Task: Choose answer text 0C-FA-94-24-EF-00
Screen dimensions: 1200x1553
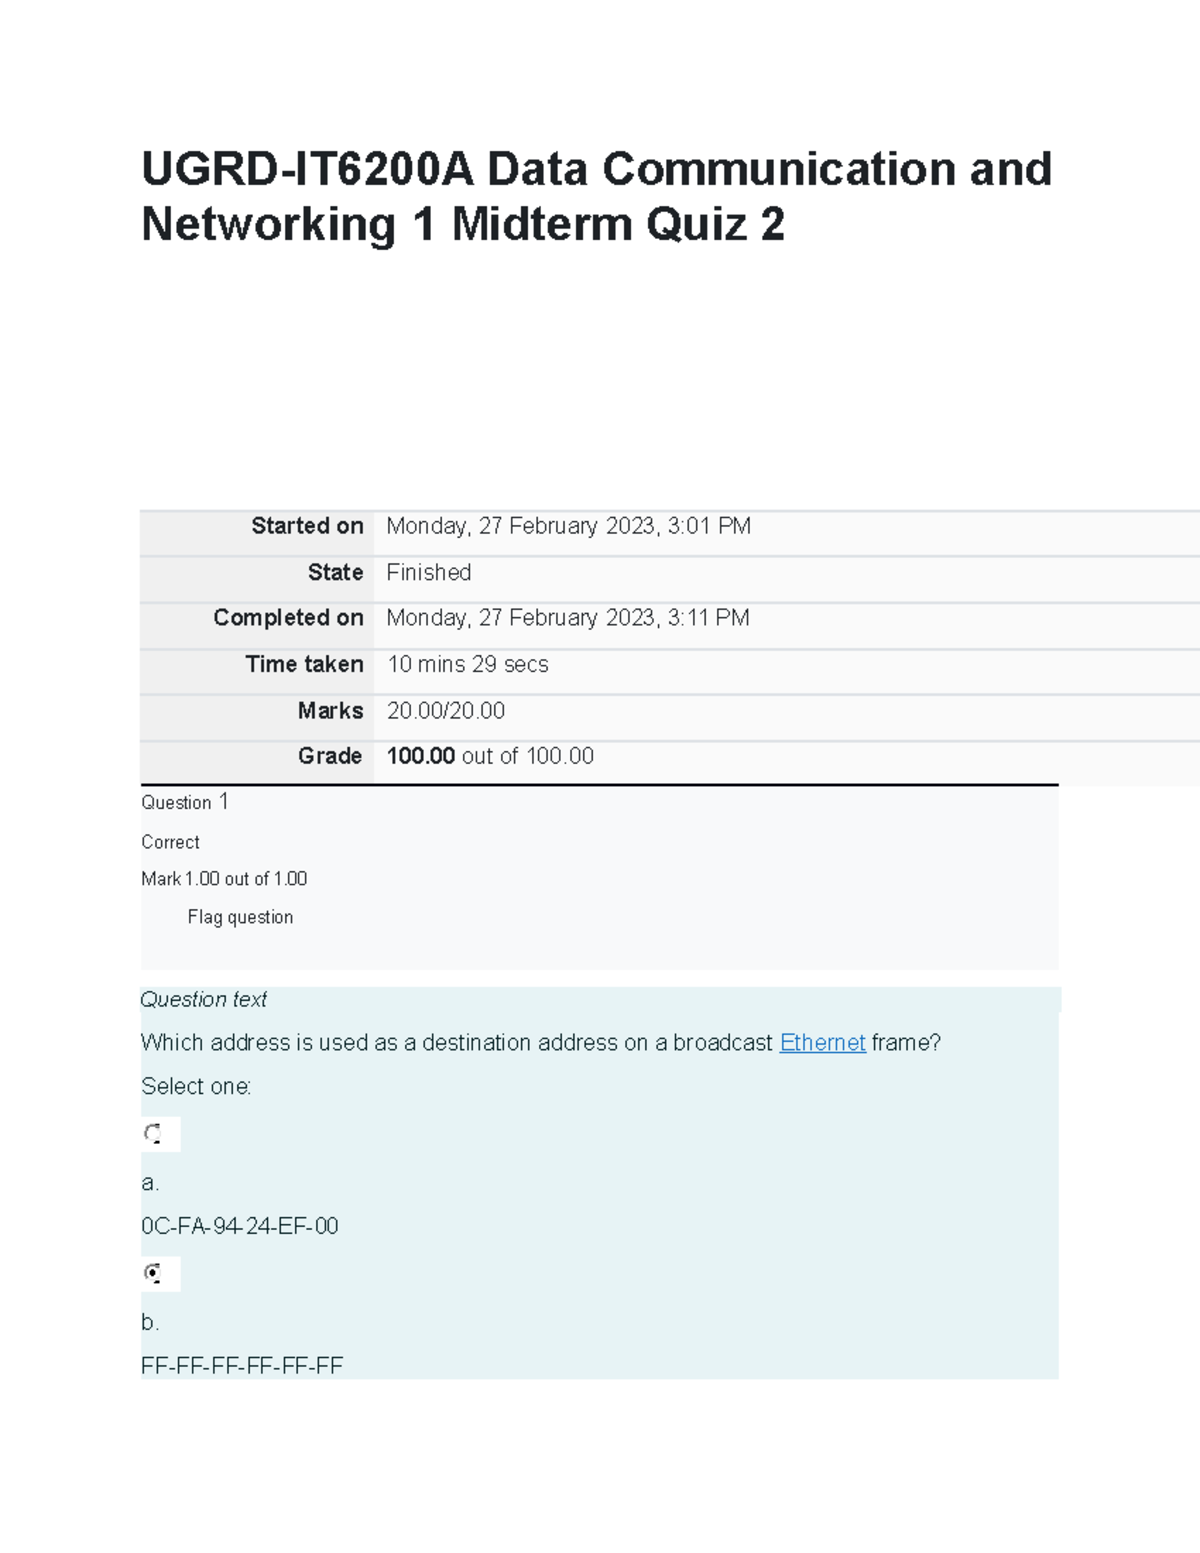Action: point(240,1226)
